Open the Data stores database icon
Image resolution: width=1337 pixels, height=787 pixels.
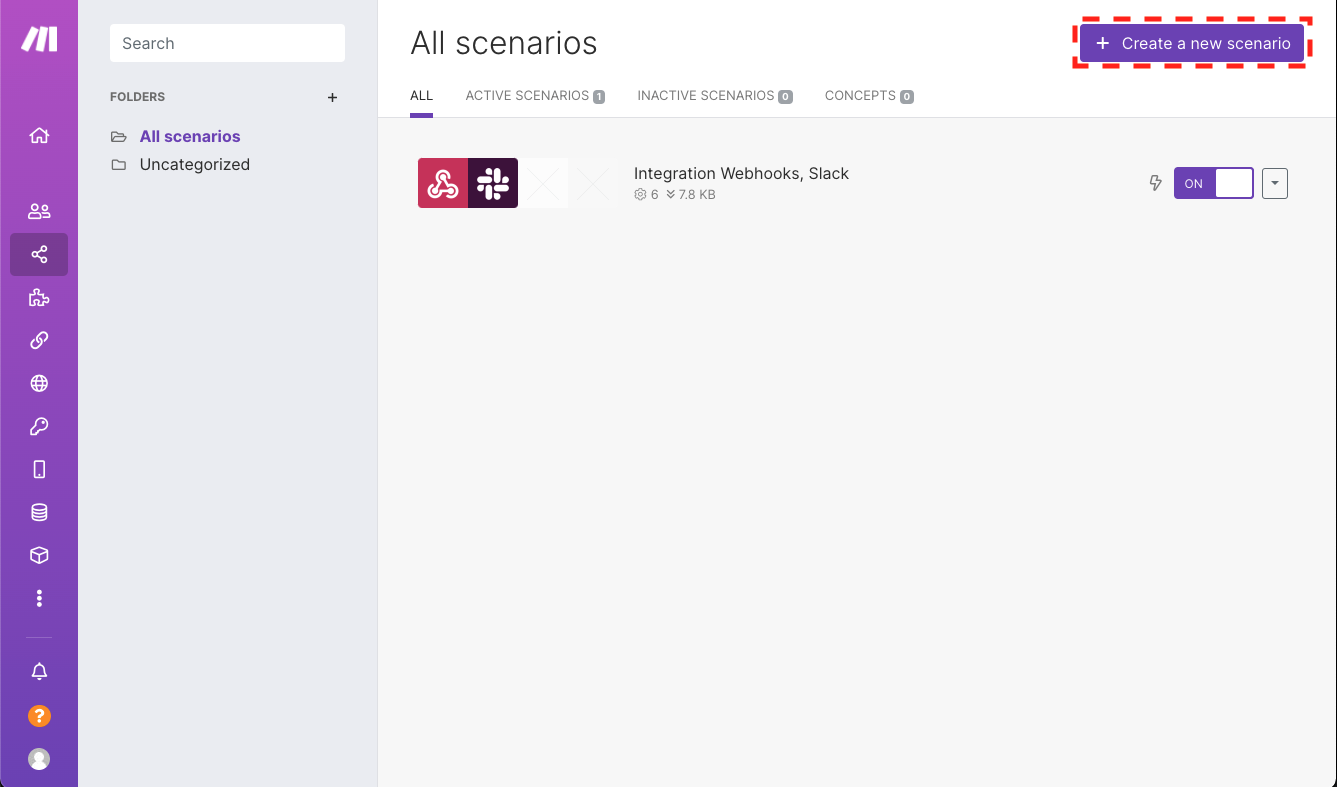coord(39,512)
